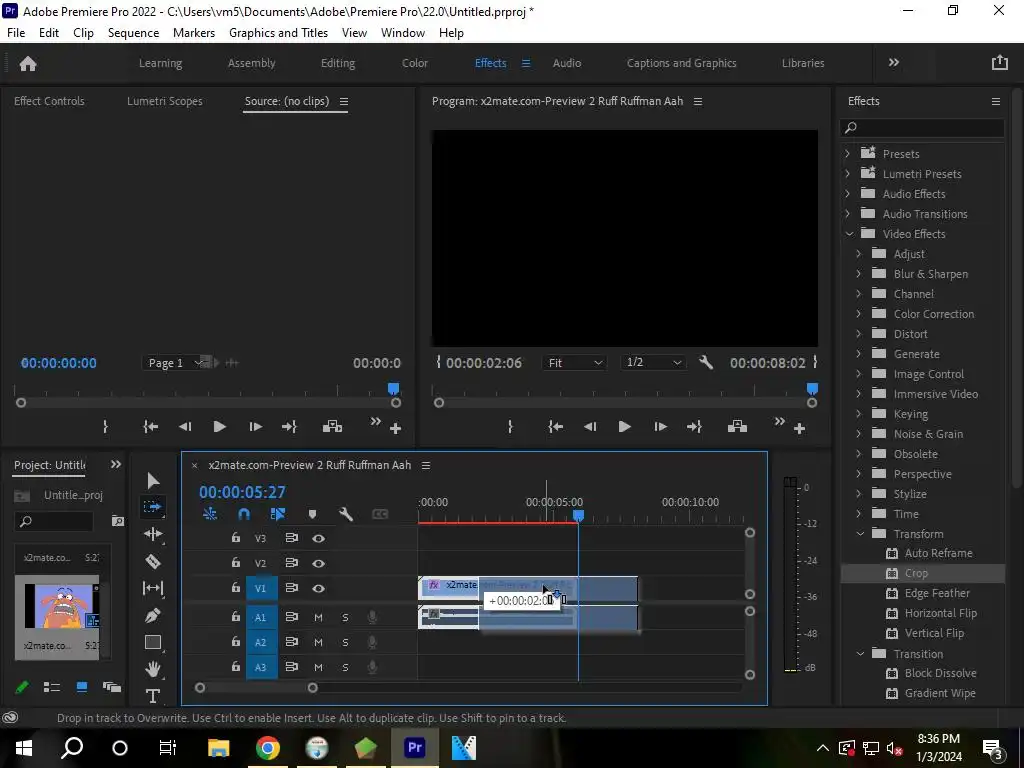Image resolution: width=1024 pixels, height=768 pixels.
Task: Click Add Marker in the timeline
Action: point(312,515)
